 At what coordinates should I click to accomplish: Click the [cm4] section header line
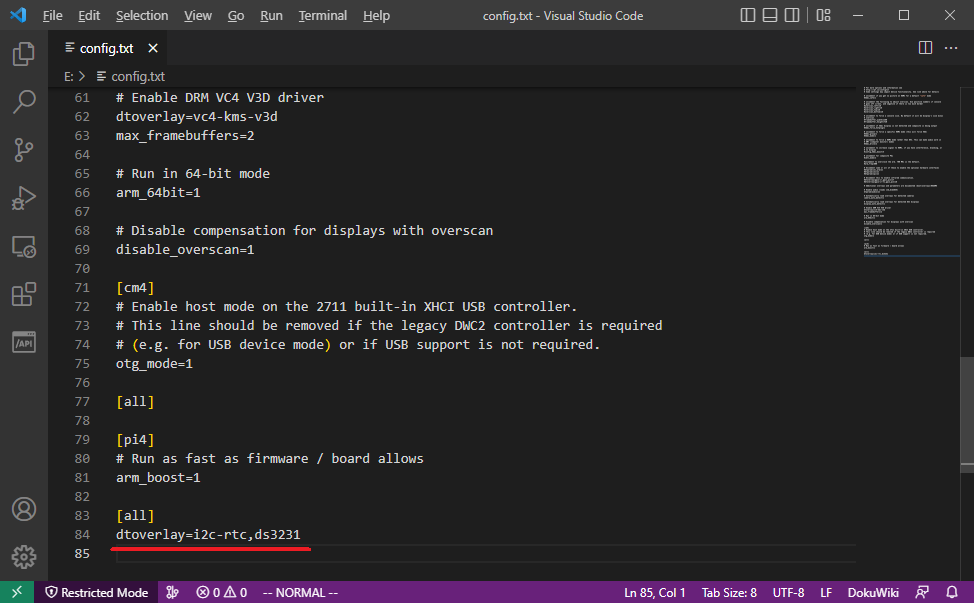pyautogui.click(x=135, y=288)
